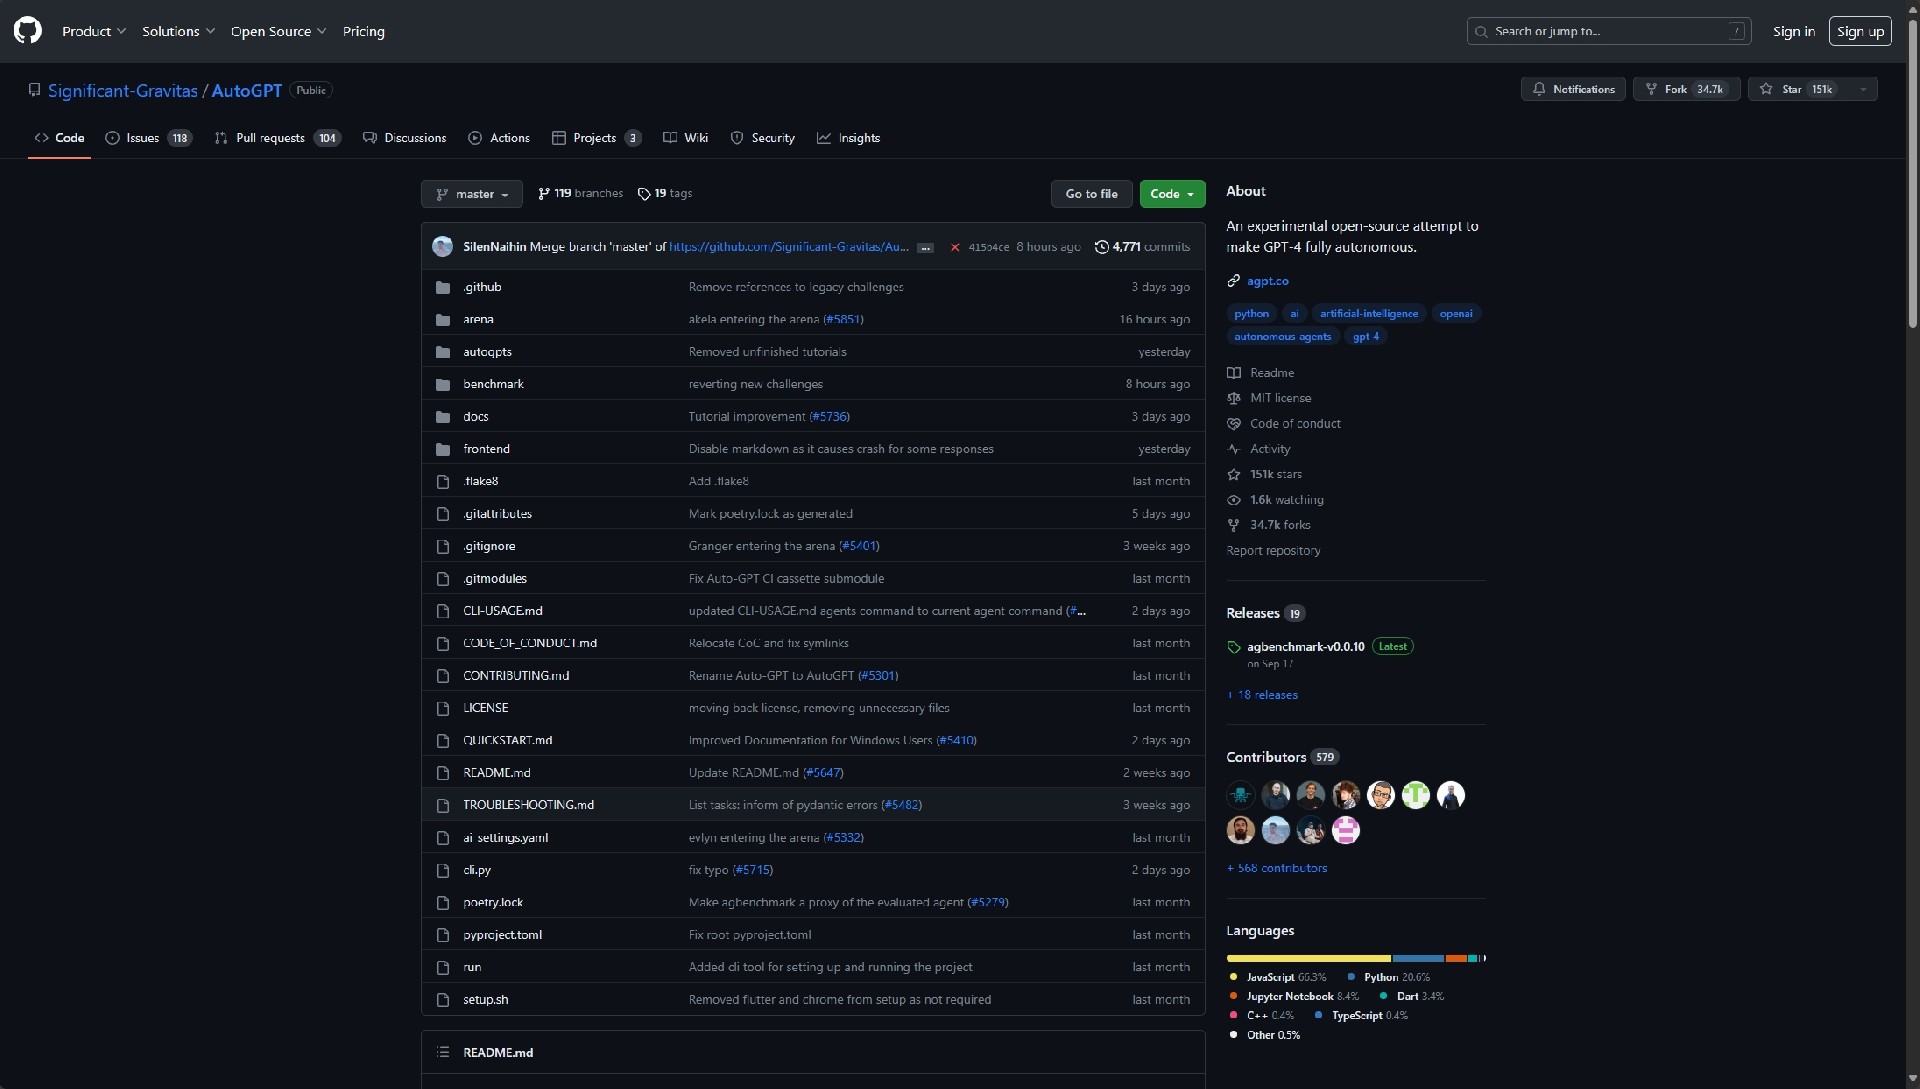Fork the repository via fork icon

tap(1651, 89)
